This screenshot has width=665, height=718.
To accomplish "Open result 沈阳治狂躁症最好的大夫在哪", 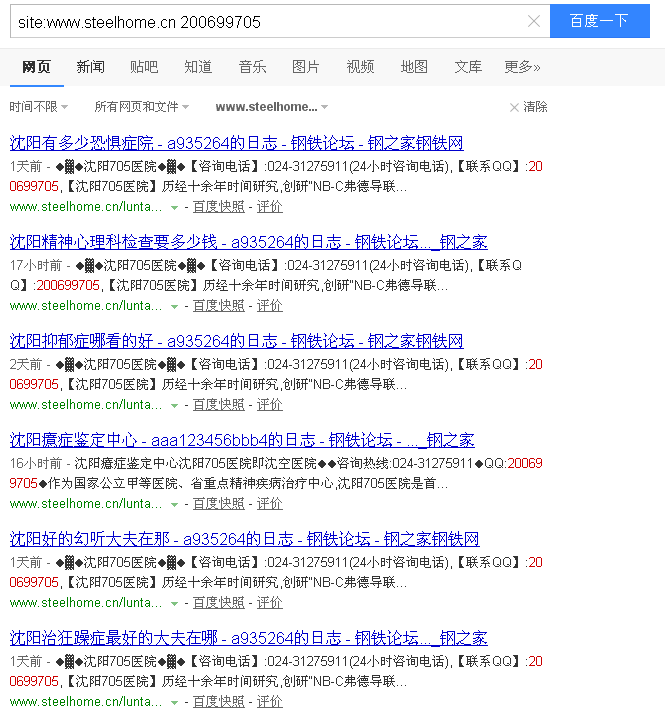I will click(x=249, y=638).
